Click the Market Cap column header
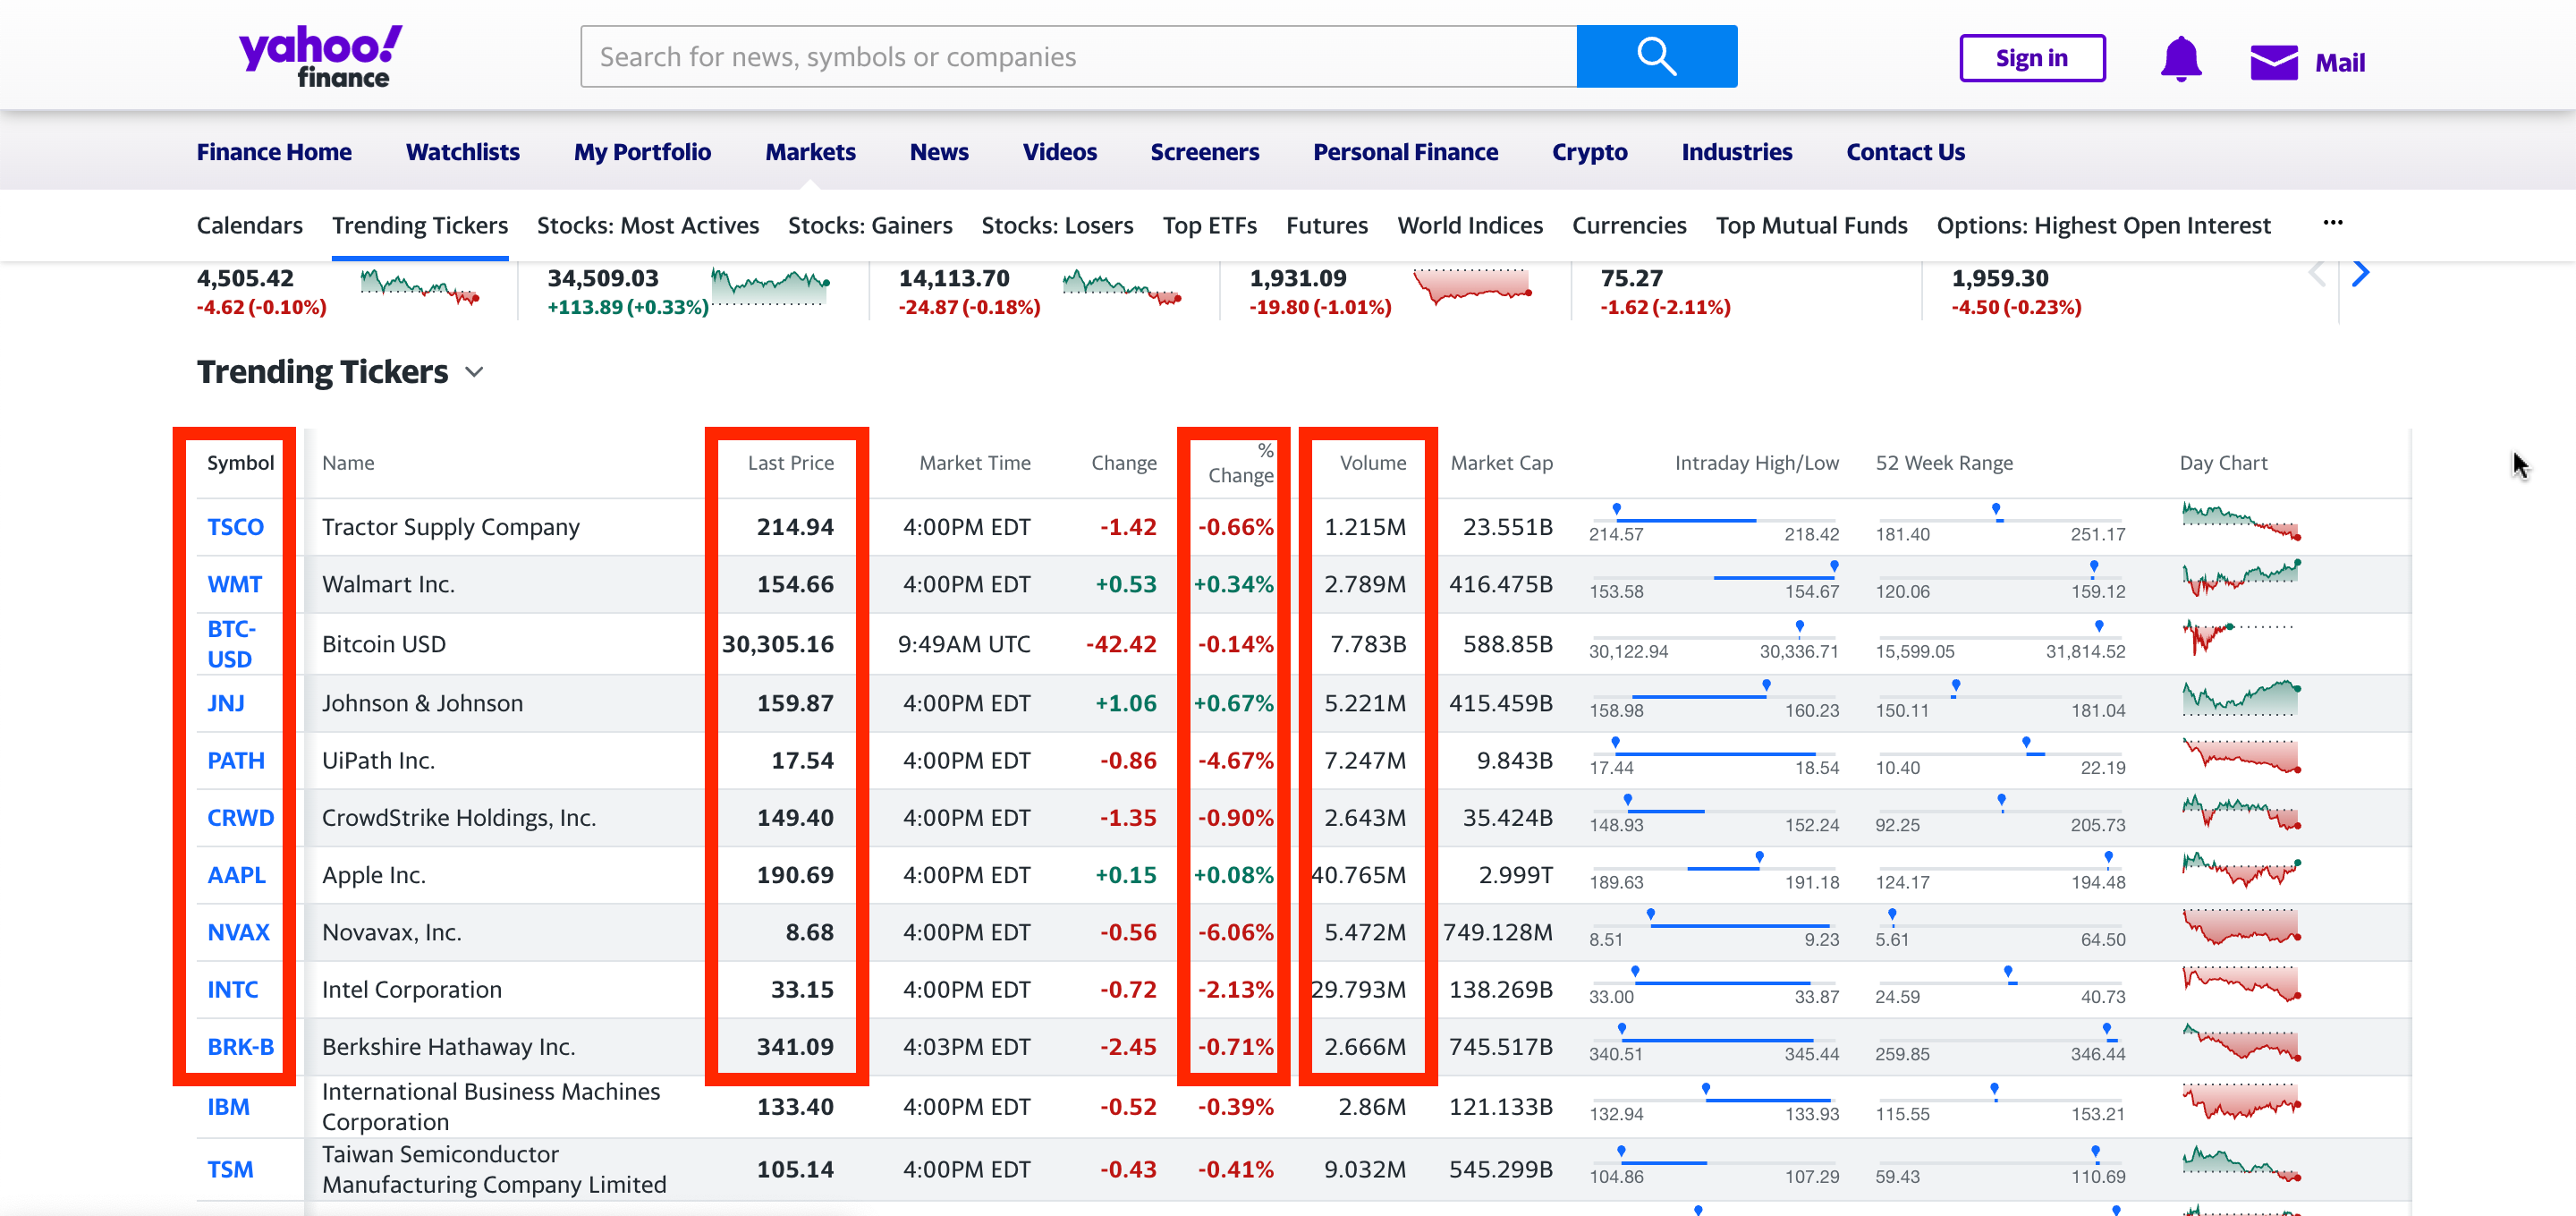The width and height of the screenshot is (2576, 1216). tap(1501, 462)
